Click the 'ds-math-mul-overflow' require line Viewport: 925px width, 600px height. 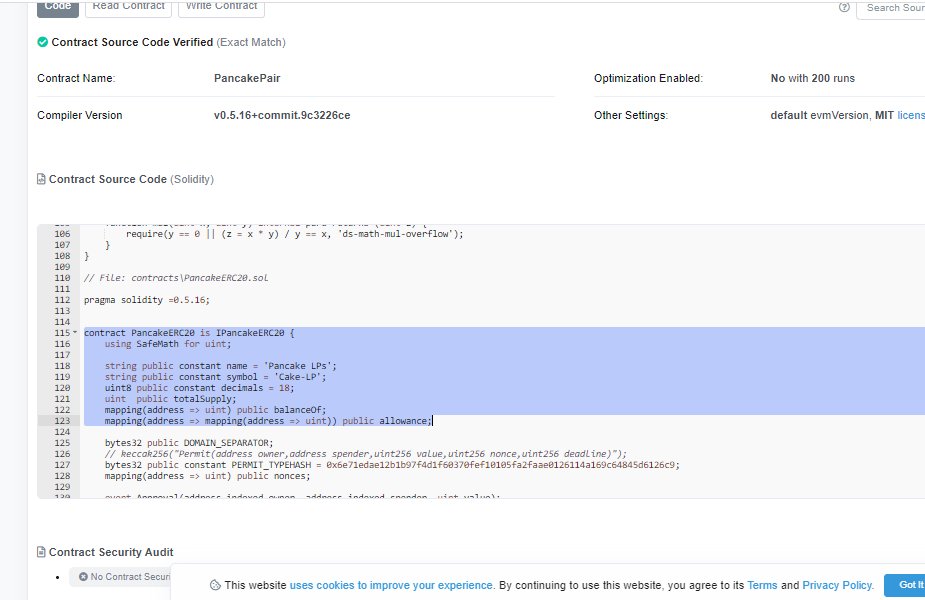tap(295, 234)
